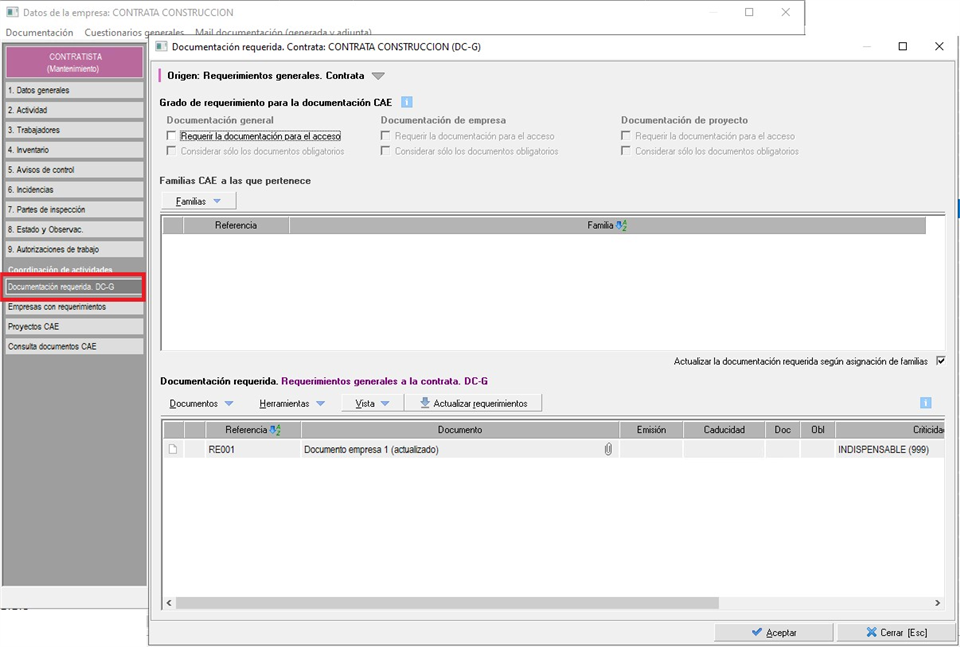Select 2. Actividad in sidebar
960x647 pixels.
coord(74,110)
